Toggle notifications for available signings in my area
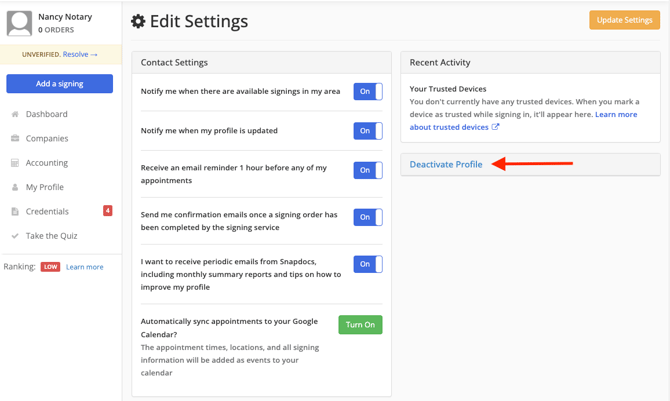The width and height of the screenshot is (670, 401). (x=368, y=91)
